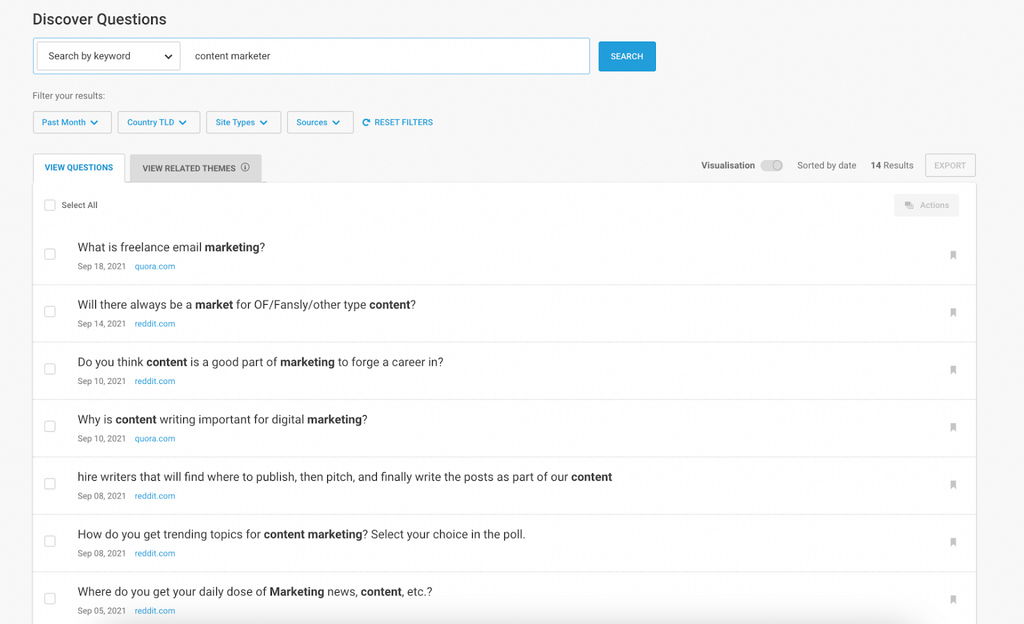The height and width of the screenshot is (624, 1024).
Task: Click Reset Filters link
Action: click(x=397, y=122)
